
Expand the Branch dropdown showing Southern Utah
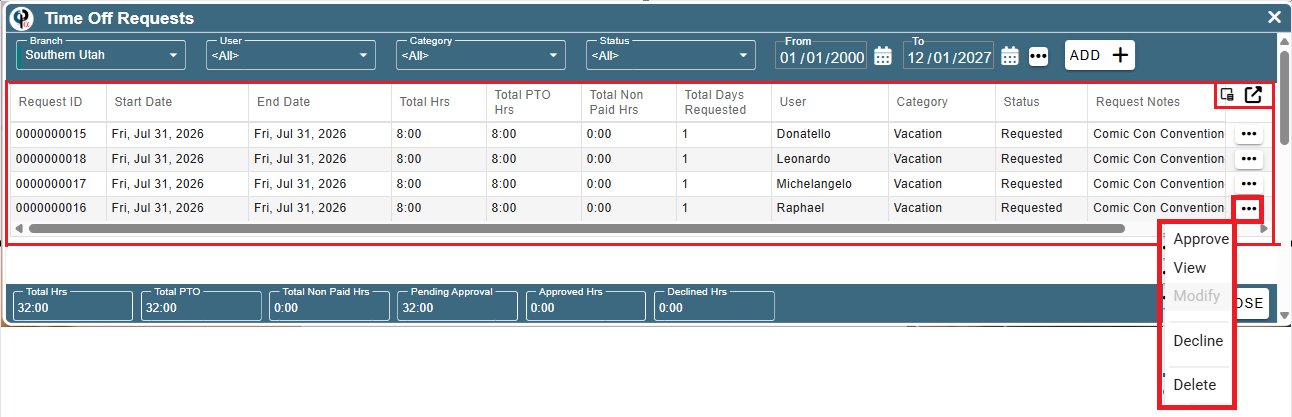coord(101,55)
